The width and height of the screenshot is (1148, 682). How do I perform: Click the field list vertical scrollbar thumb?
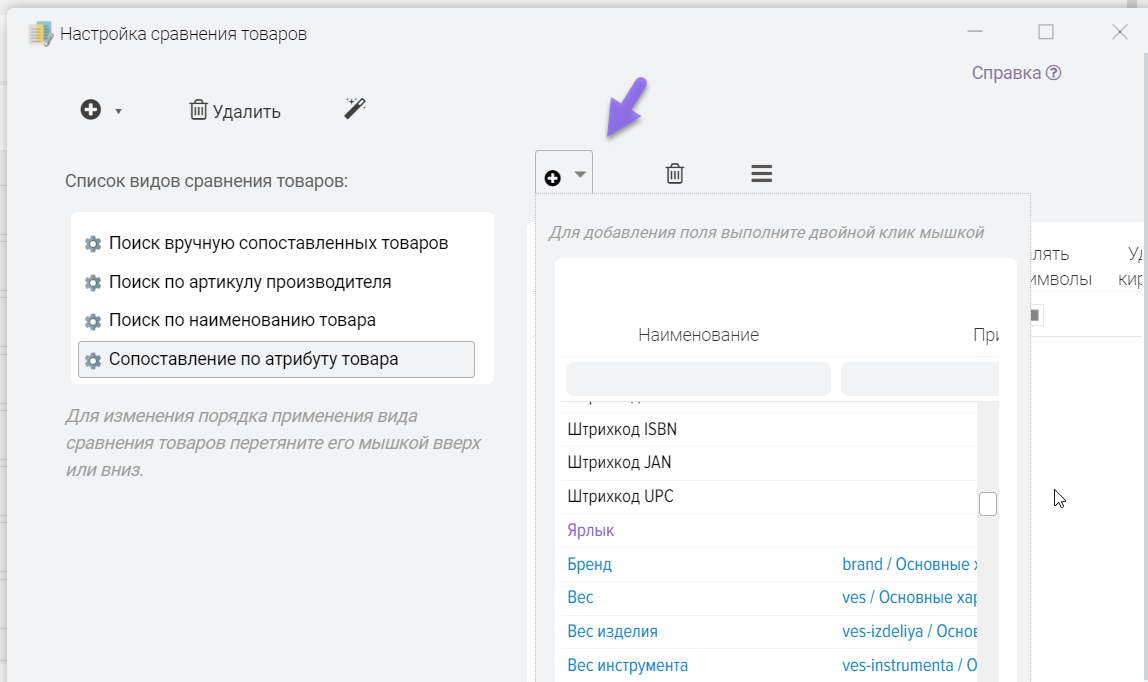pos(987,504)
